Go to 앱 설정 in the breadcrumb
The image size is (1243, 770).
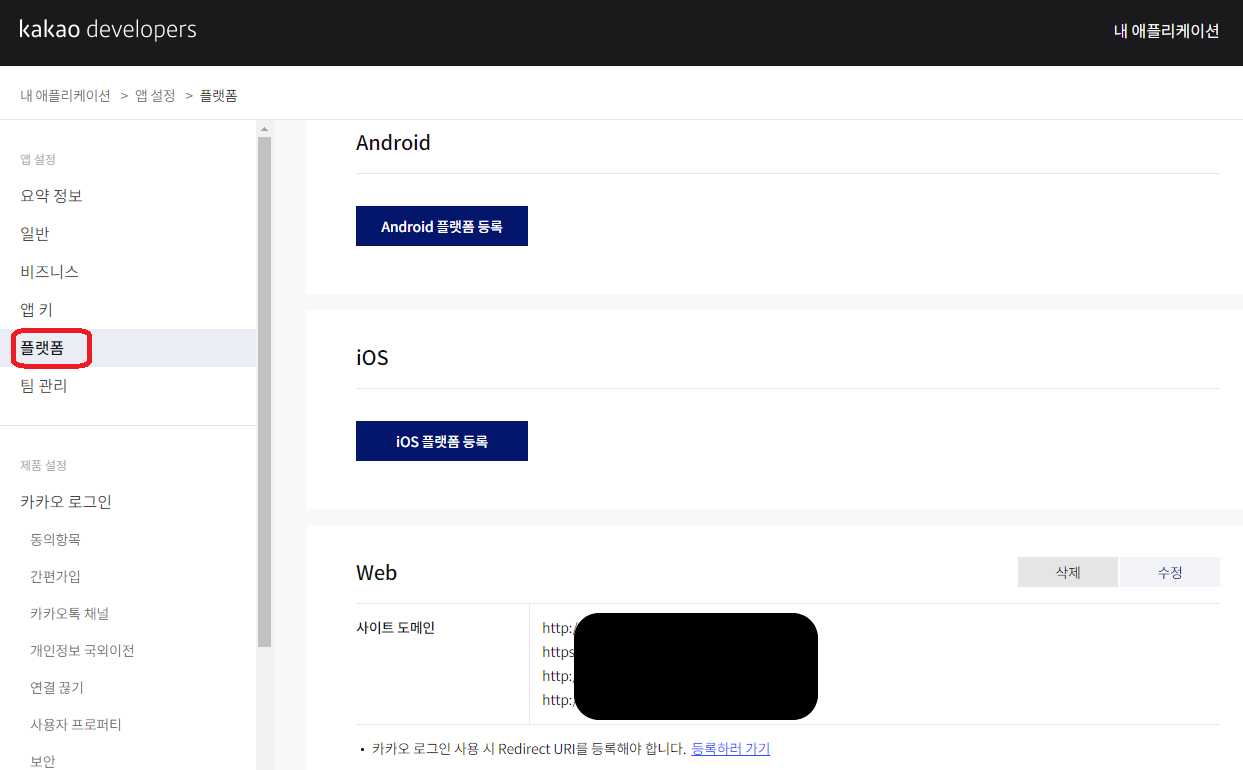coord(155,96)
